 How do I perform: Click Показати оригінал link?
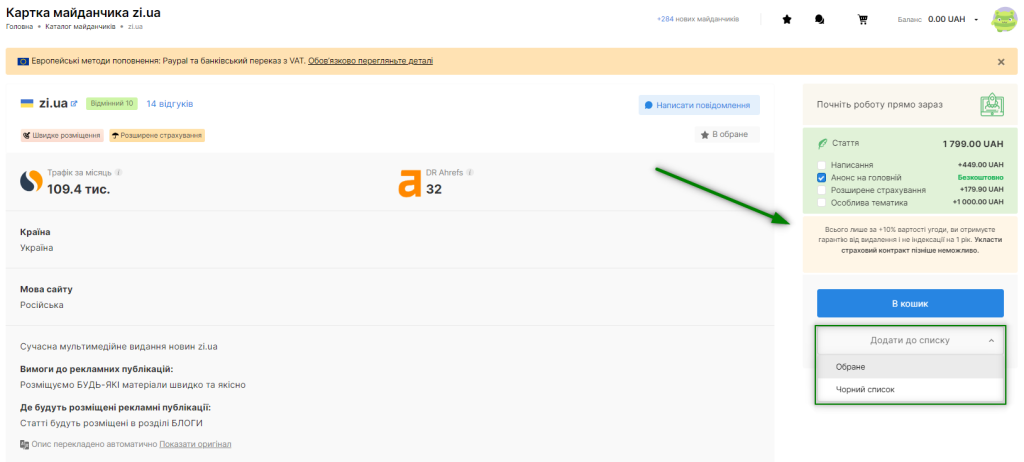[x=195, y=444]
